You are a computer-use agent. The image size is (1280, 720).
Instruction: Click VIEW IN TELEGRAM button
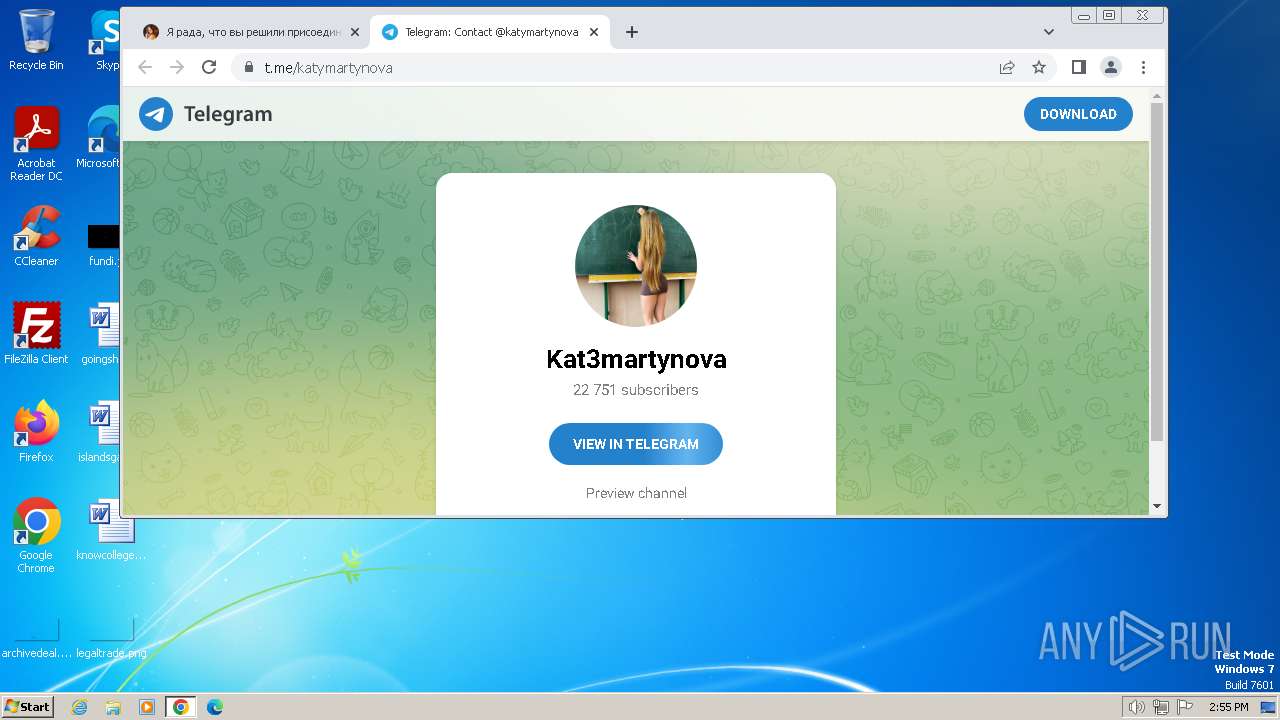[636, 444]
